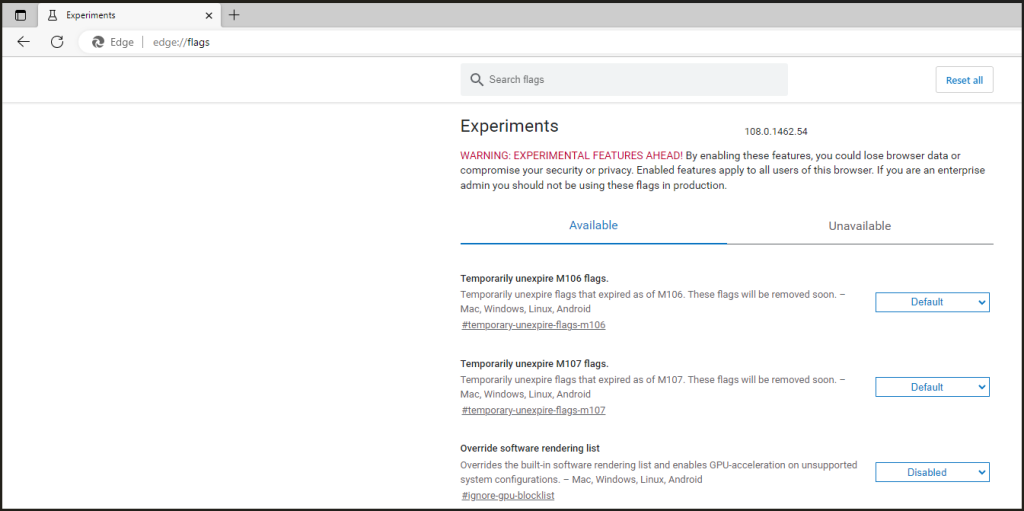Go back using the back arrow
This screenshot has width=1024, height=511.
(24, 42)
